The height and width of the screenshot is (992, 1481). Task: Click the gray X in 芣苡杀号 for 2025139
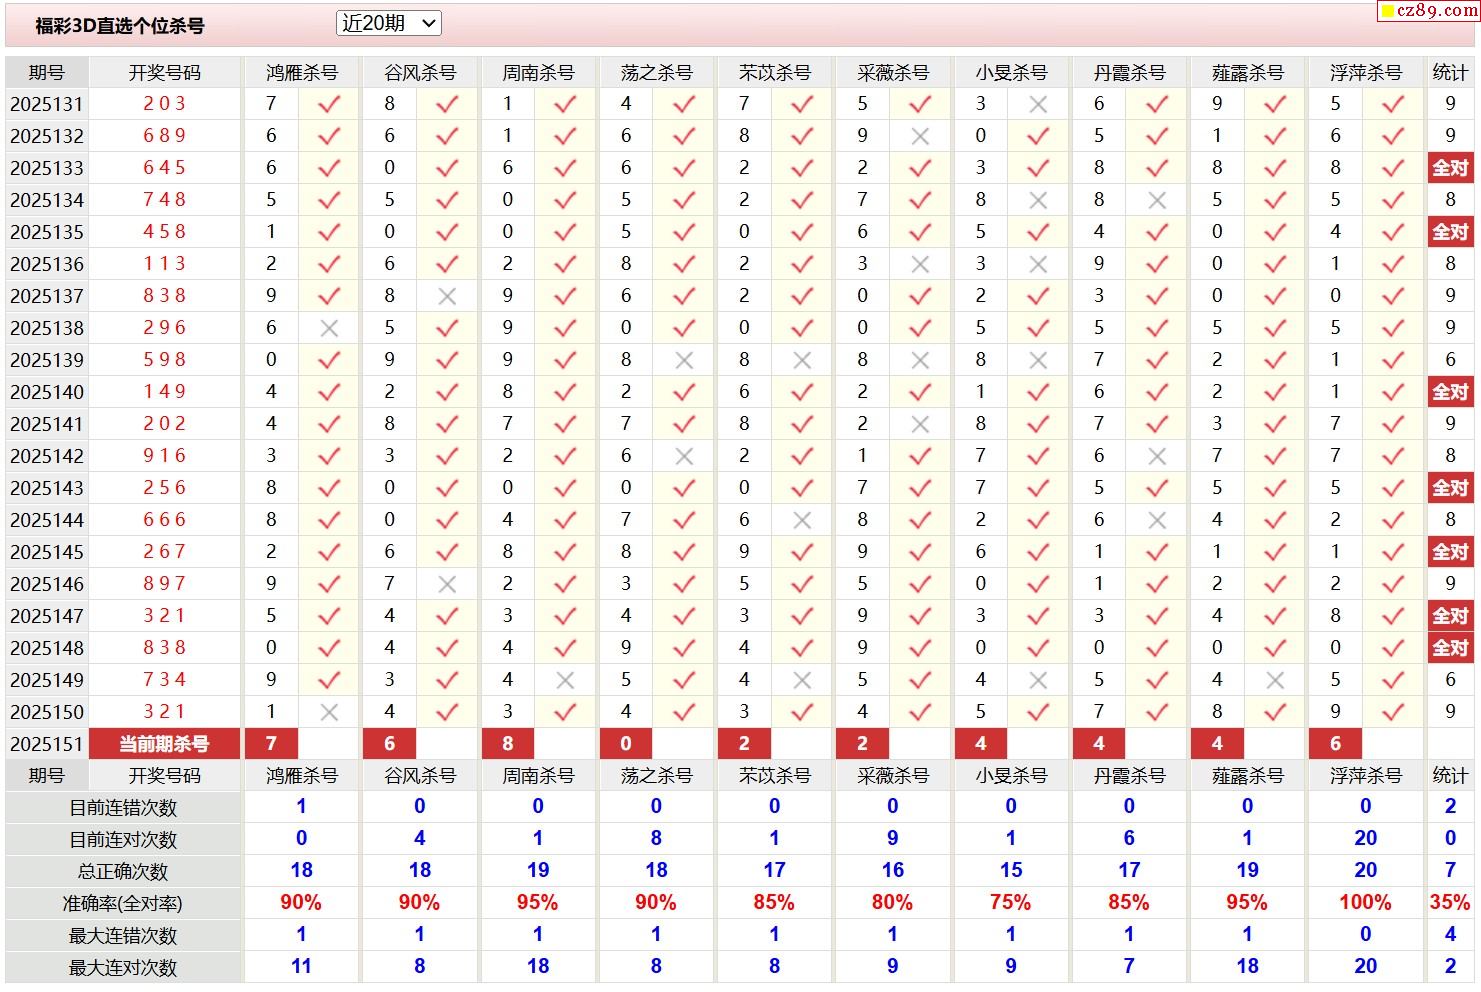click(x=802, y=360)
